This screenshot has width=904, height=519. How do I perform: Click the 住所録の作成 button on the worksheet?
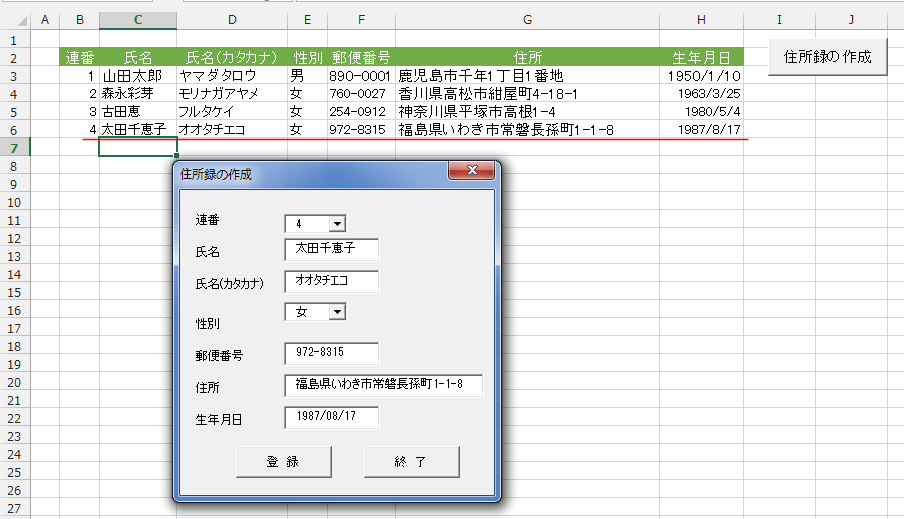pyautogui.click(x=827, y=57)
